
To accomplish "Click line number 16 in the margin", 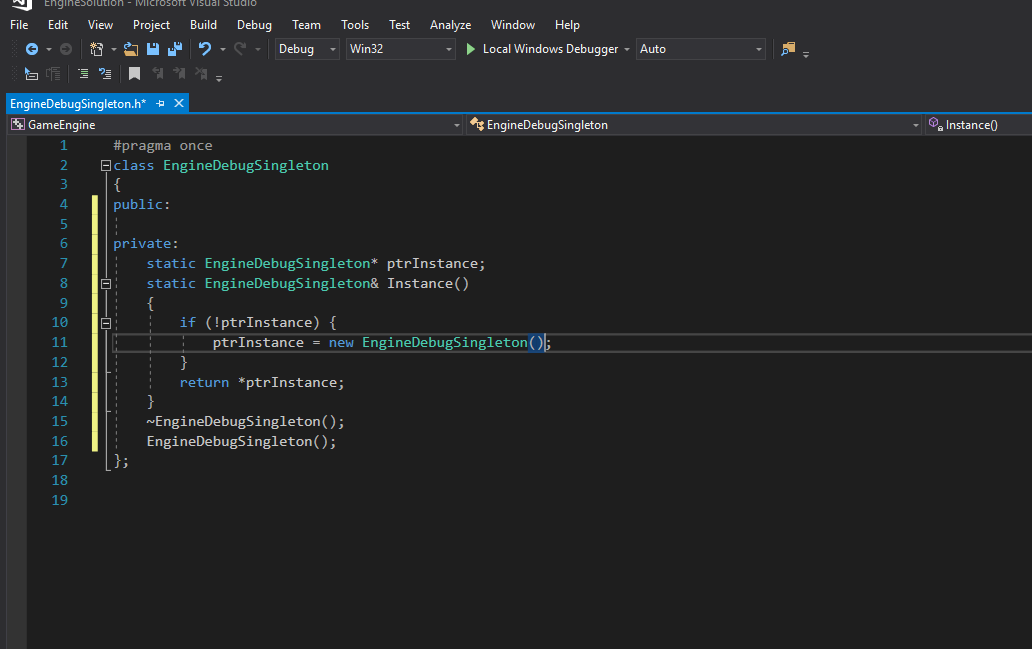I will 59,441.
